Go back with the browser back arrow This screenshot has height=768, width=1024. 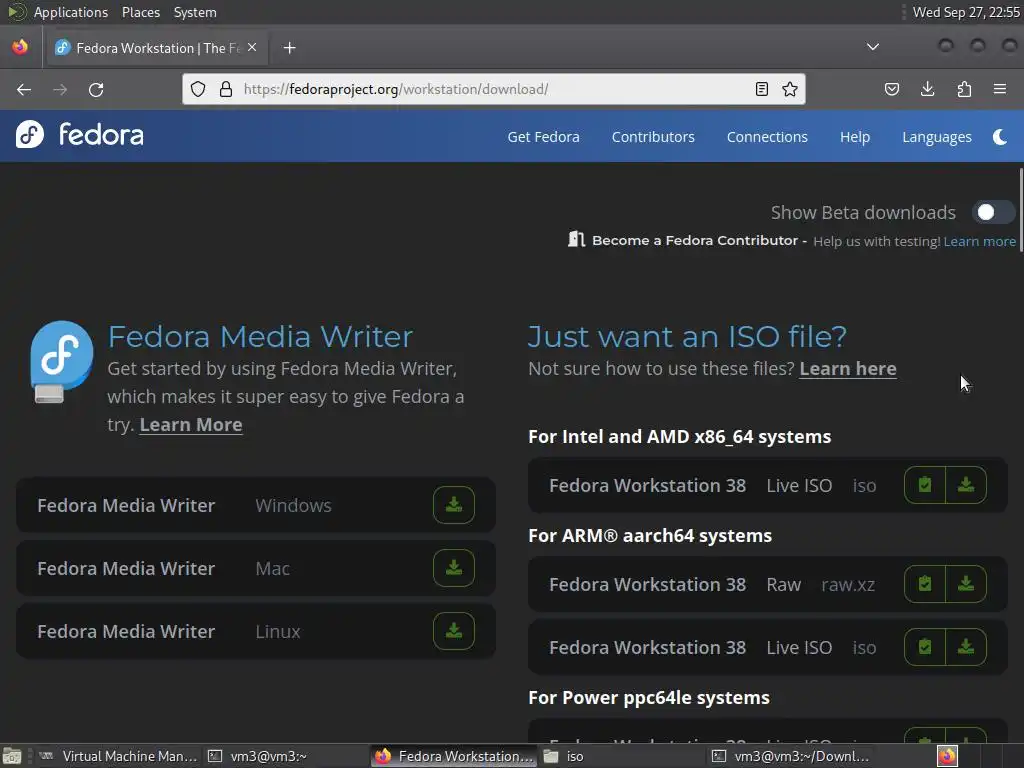coord(24,89)
